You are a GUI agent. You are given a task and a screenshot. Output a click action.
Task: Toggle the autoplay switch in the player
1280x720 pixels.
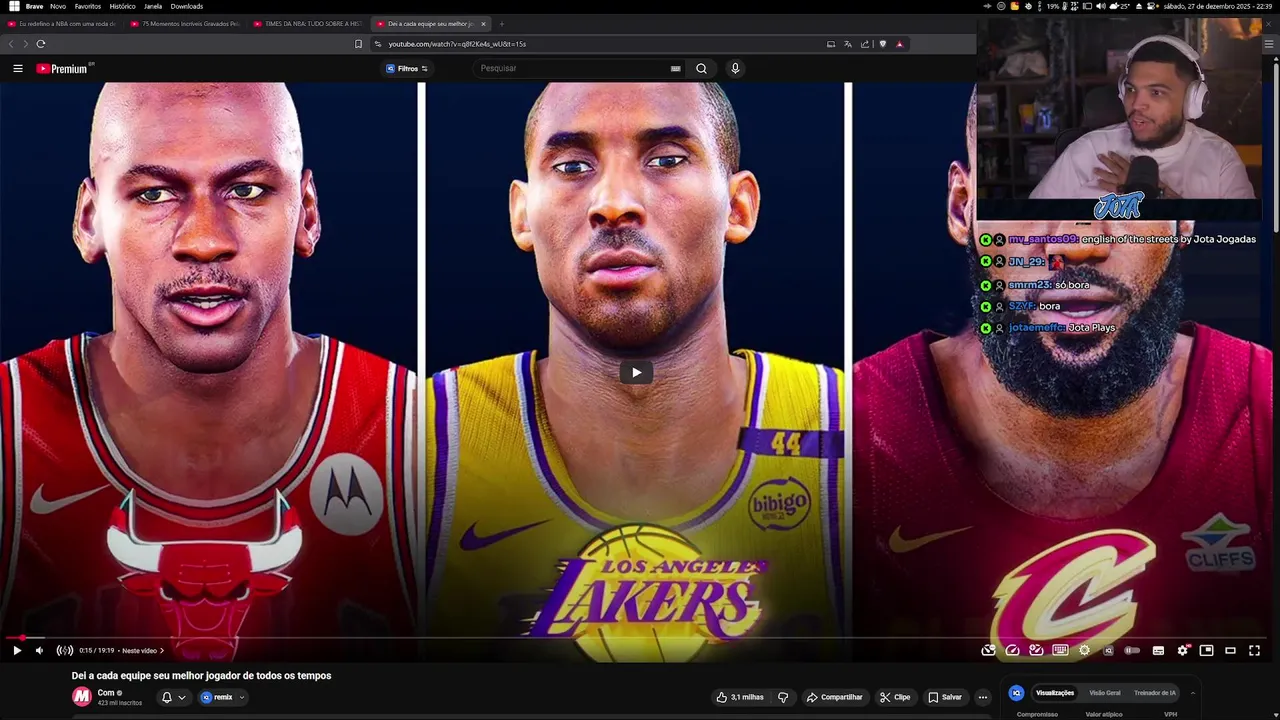coord(1132,650)
